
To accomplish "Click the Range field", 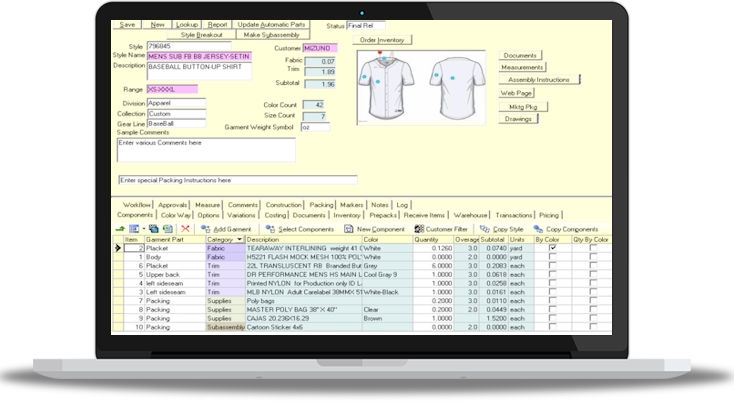I will coord(172,89).
